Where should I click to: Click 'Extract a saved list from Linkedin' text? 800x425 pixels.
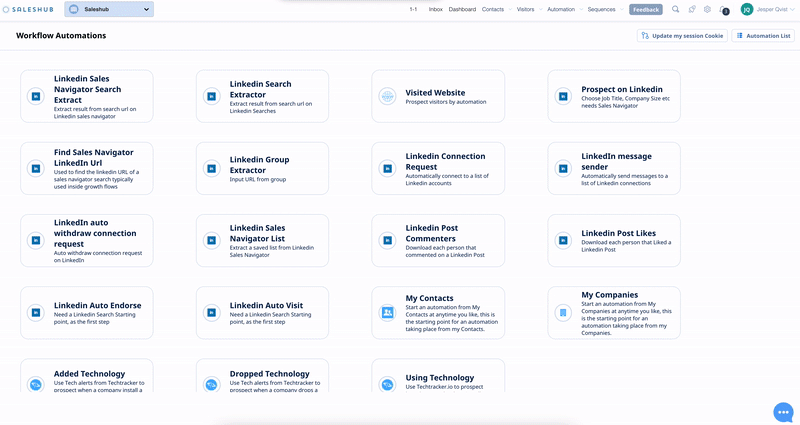(x=272, y=248)
